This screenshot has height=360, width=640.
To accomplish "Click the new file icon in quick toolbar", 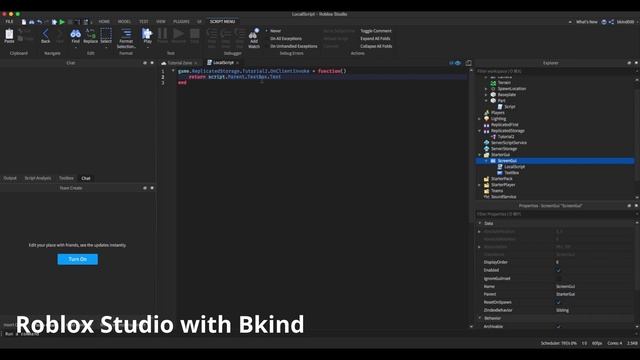I will tap(24, 22).
